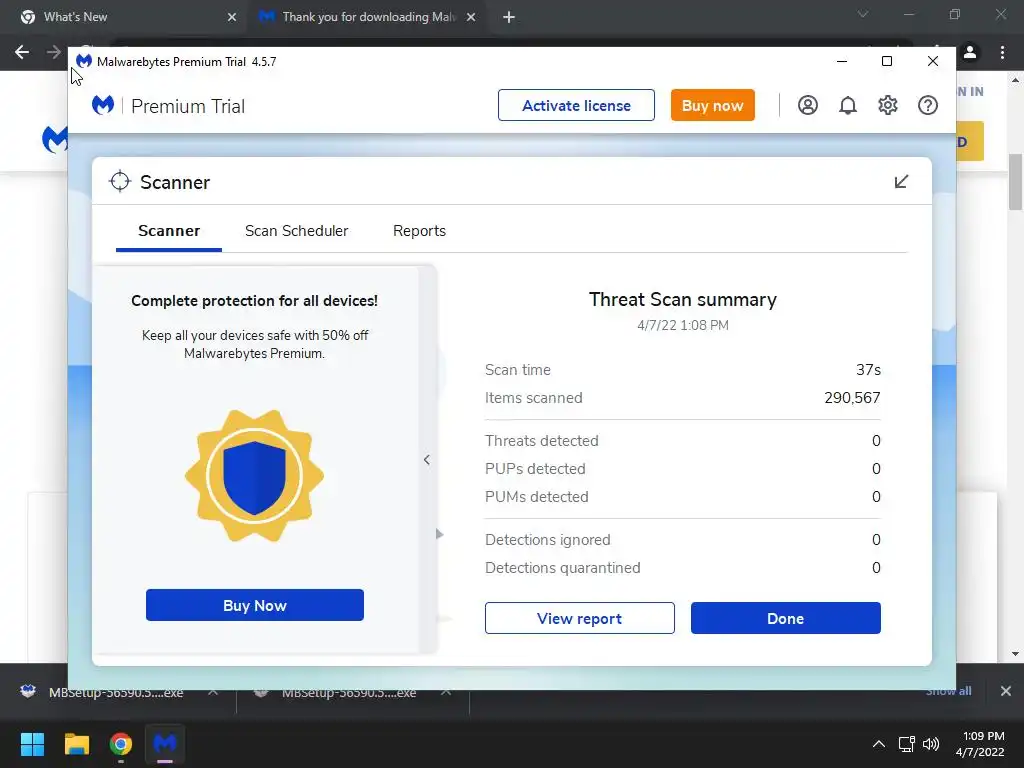Click the Items scanned value 290,567
Screen dimensions: 1024x768
(852, 398)
